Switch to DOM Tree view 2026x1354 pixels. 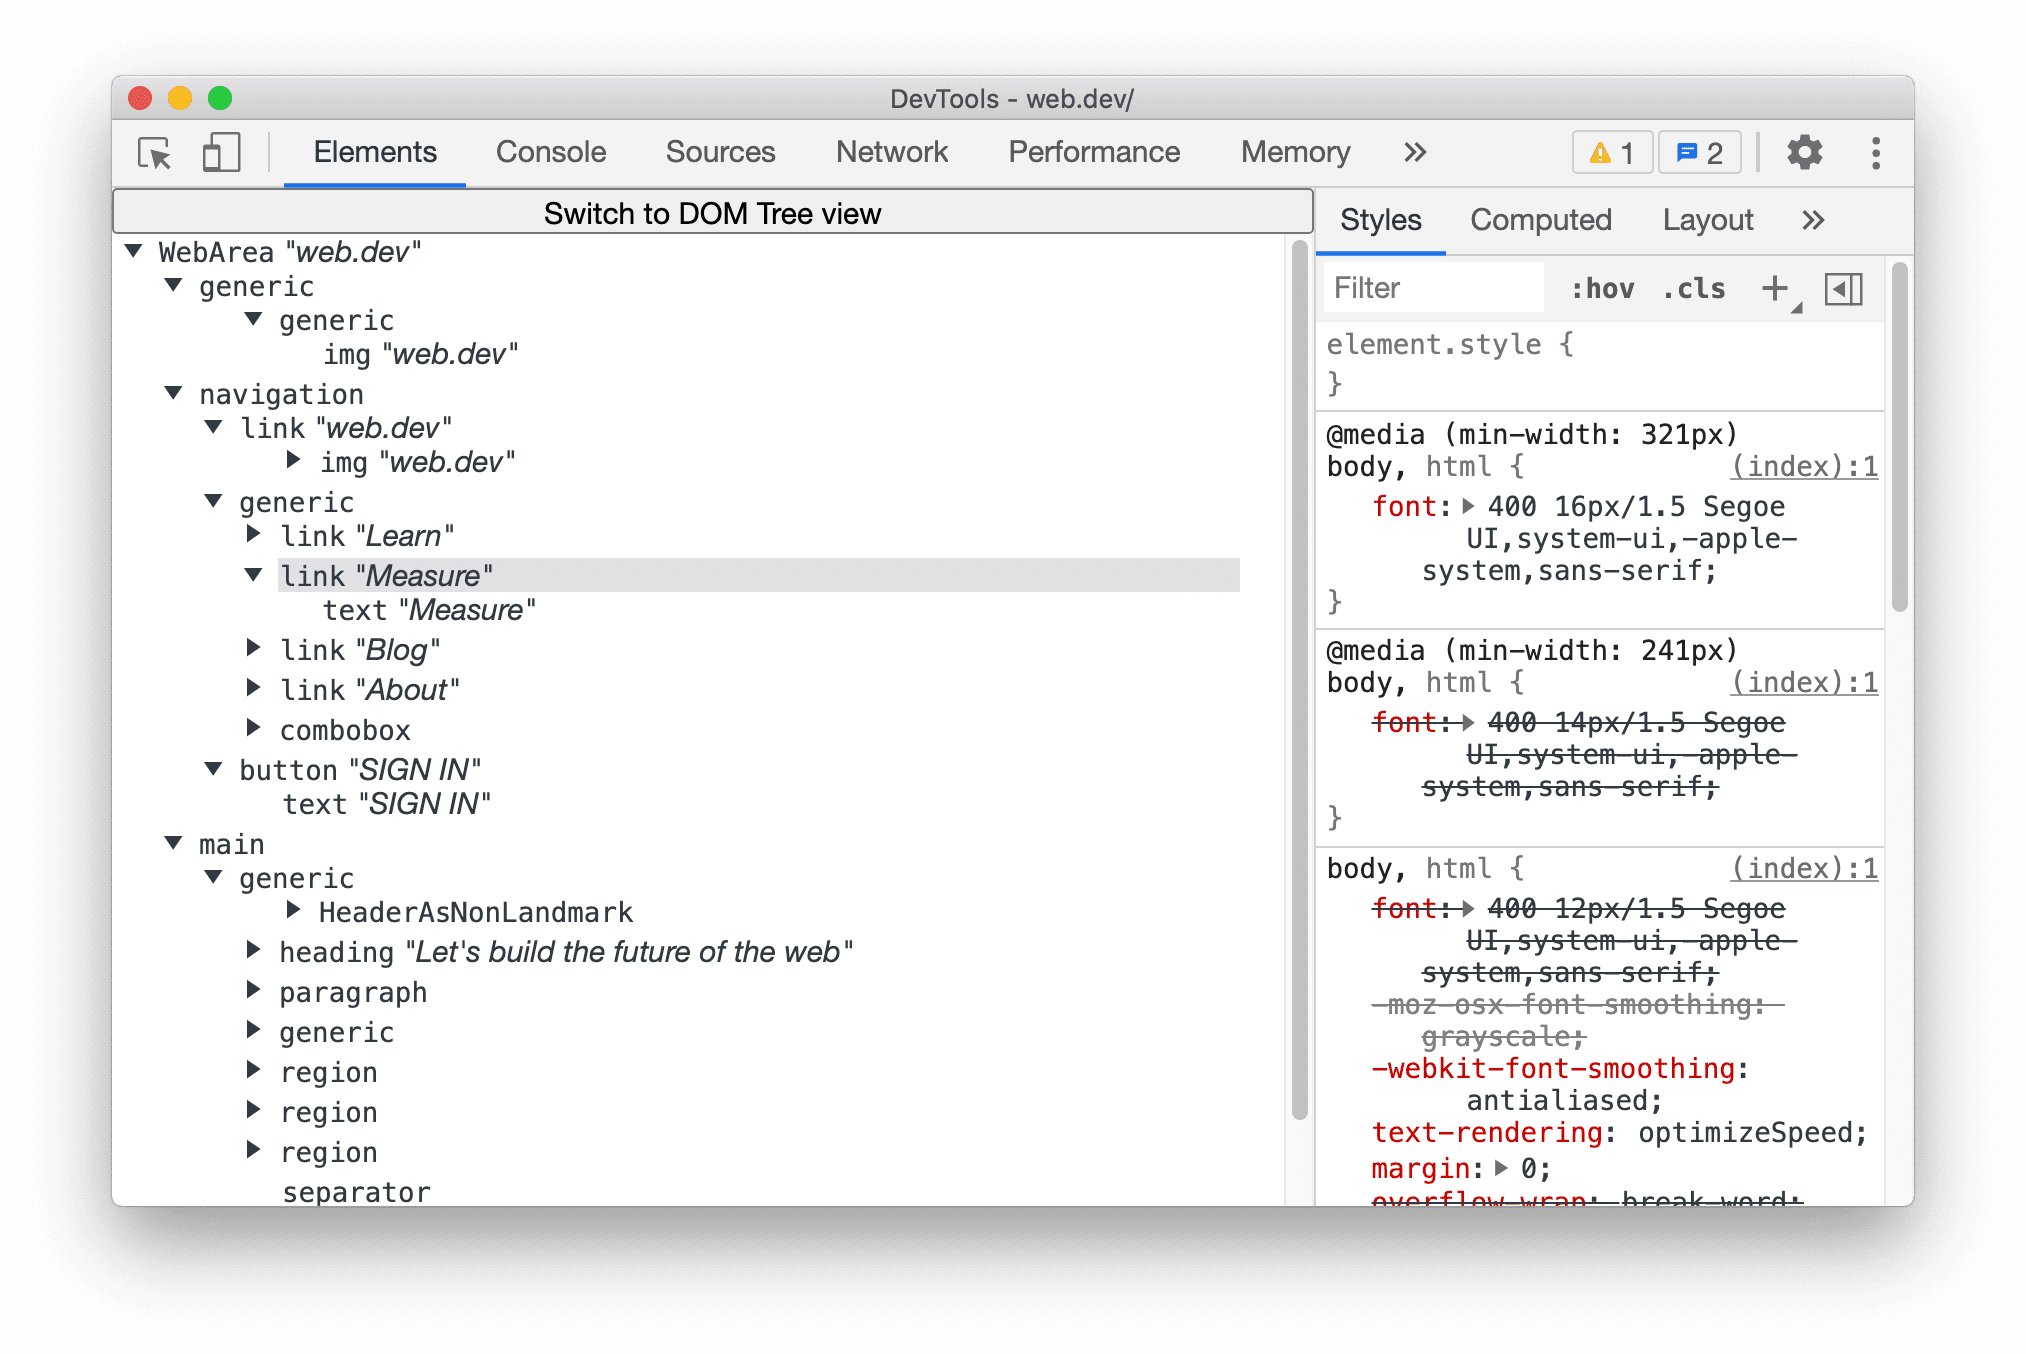712,213
